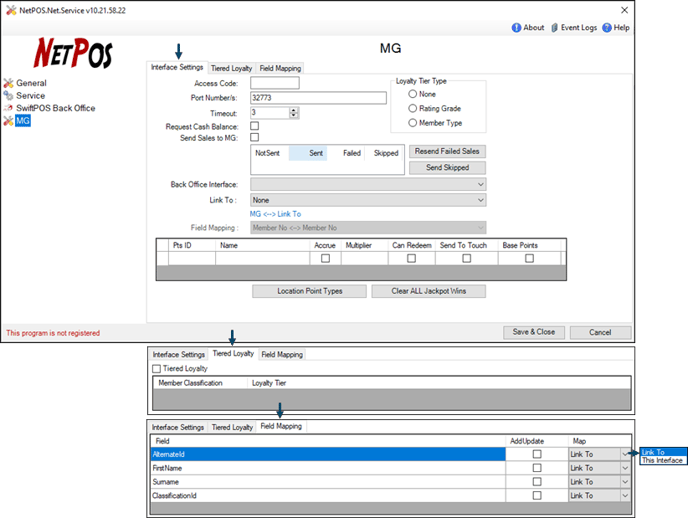Image resolution: width=688 pixels, height=518 pixels.
Task: Tick the Base Points checkbox
Action: click(530, 258)
